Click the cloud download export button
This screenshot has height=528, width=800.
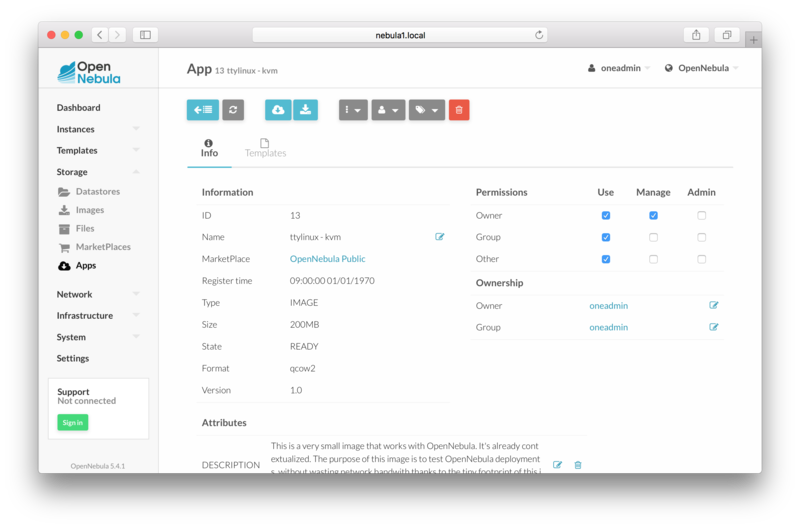[x=278, y=110]
